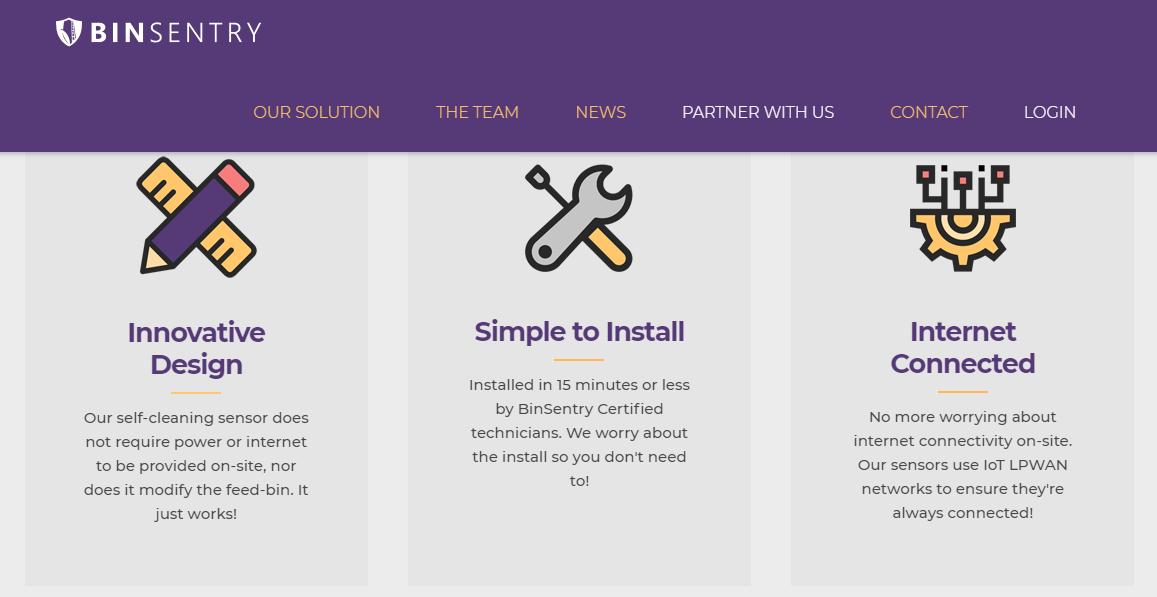Image resolution: width=1157 pixels, height=597 pixels.
Task: Click the Login link
Action: (x=1049, y=112)
